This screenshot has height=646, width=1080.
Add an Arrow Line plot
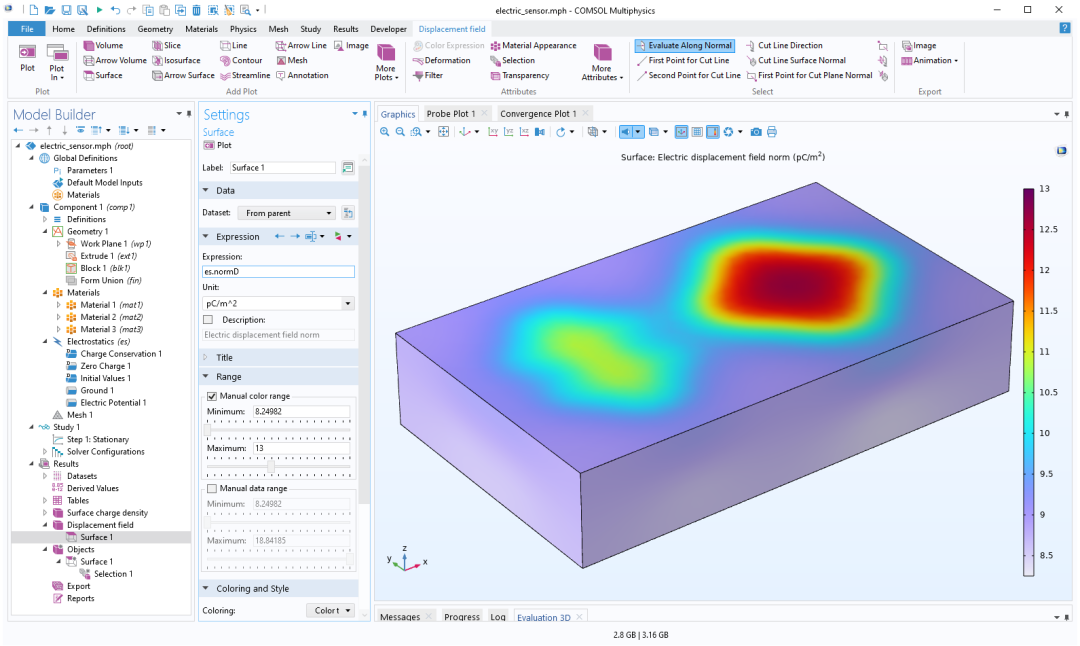(301, 45)
